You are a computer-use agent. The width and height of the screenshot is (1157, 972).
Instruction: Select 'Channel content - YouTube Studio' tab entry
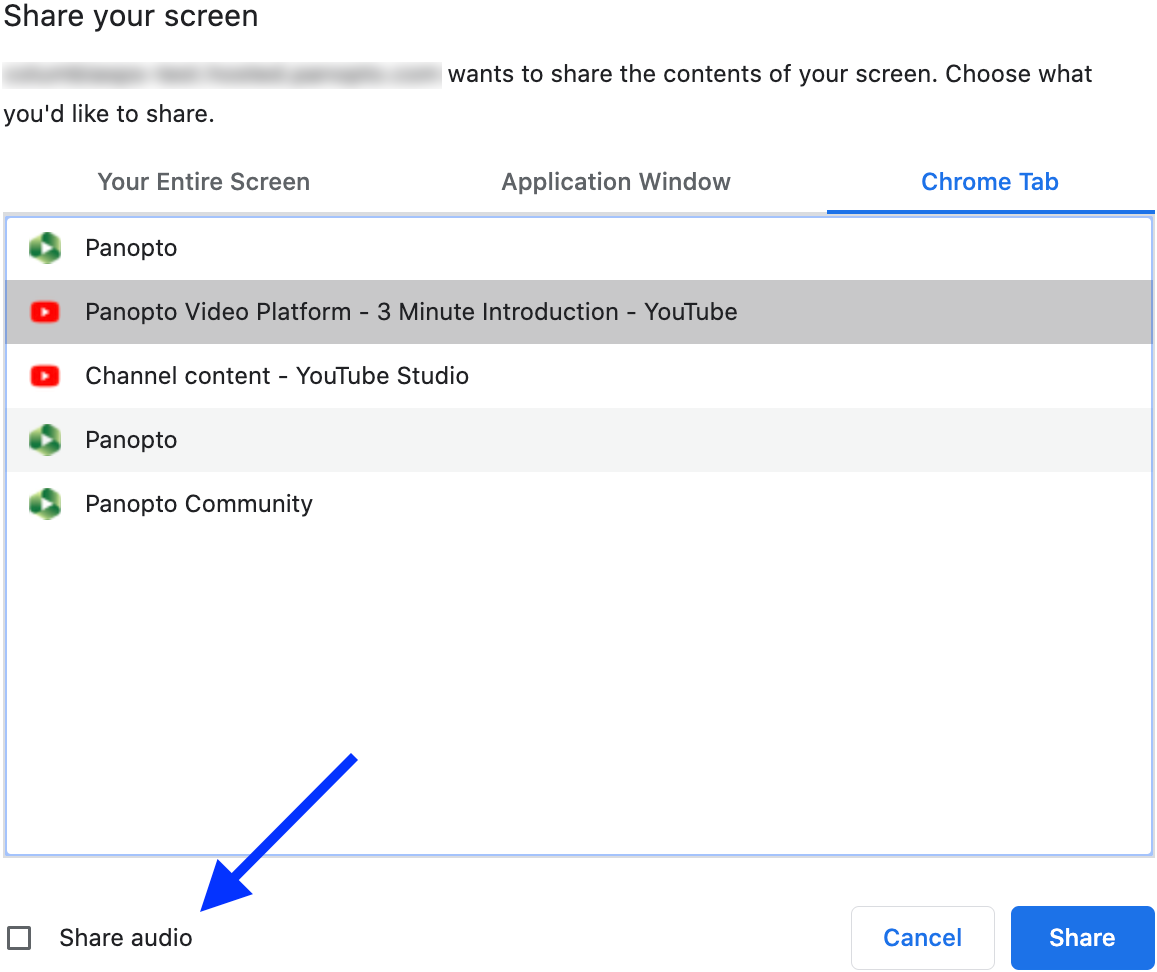(x=578, y=376)
